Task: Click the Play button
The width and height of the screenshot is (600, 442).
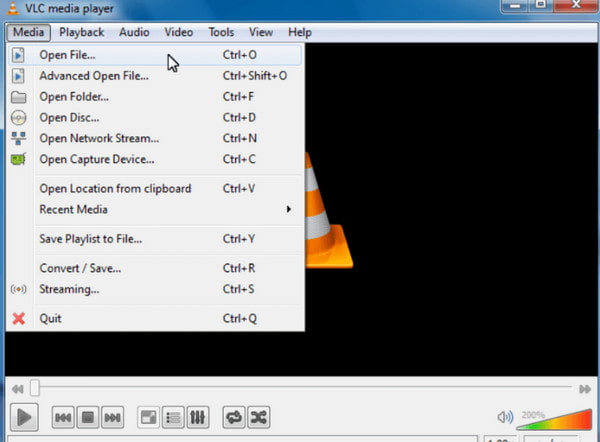Action: (x=24, y=417)
